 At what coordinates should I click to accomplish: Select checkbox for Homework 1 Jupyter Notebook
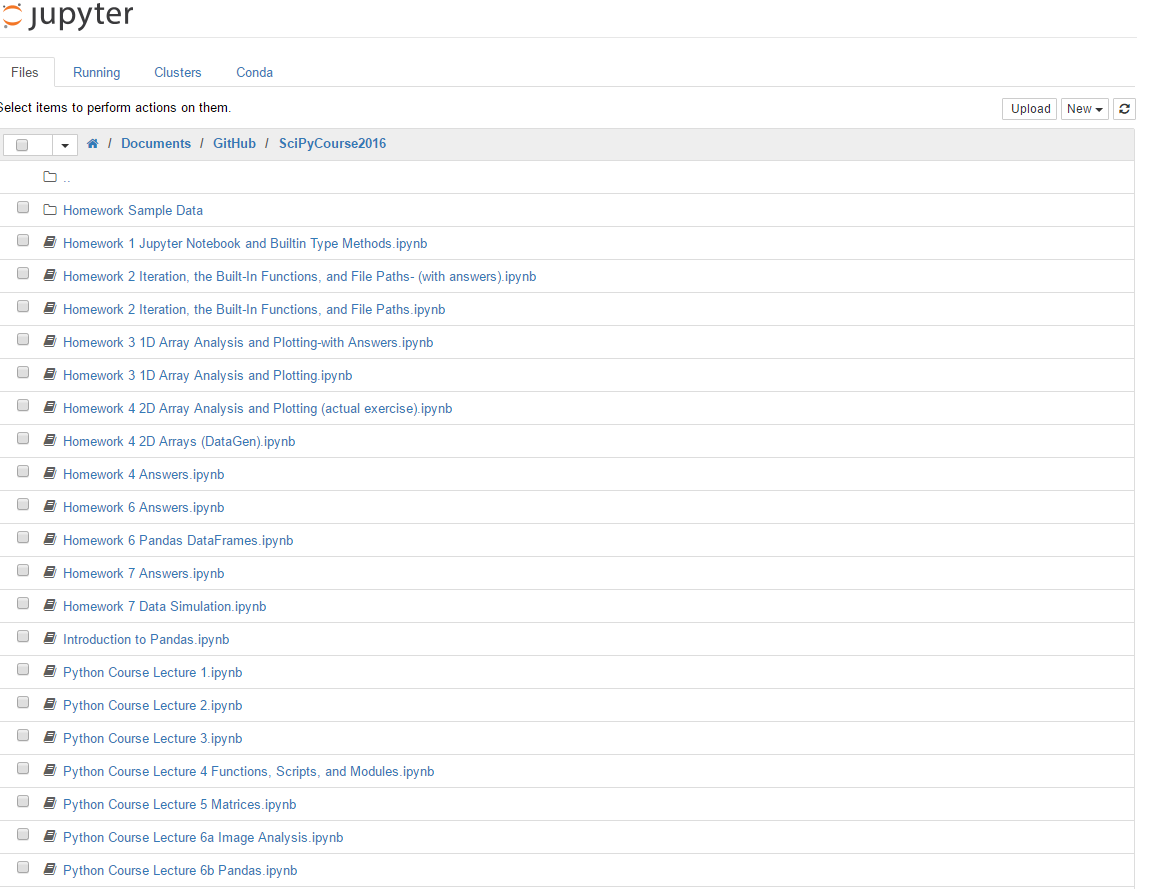pos(23,241)
